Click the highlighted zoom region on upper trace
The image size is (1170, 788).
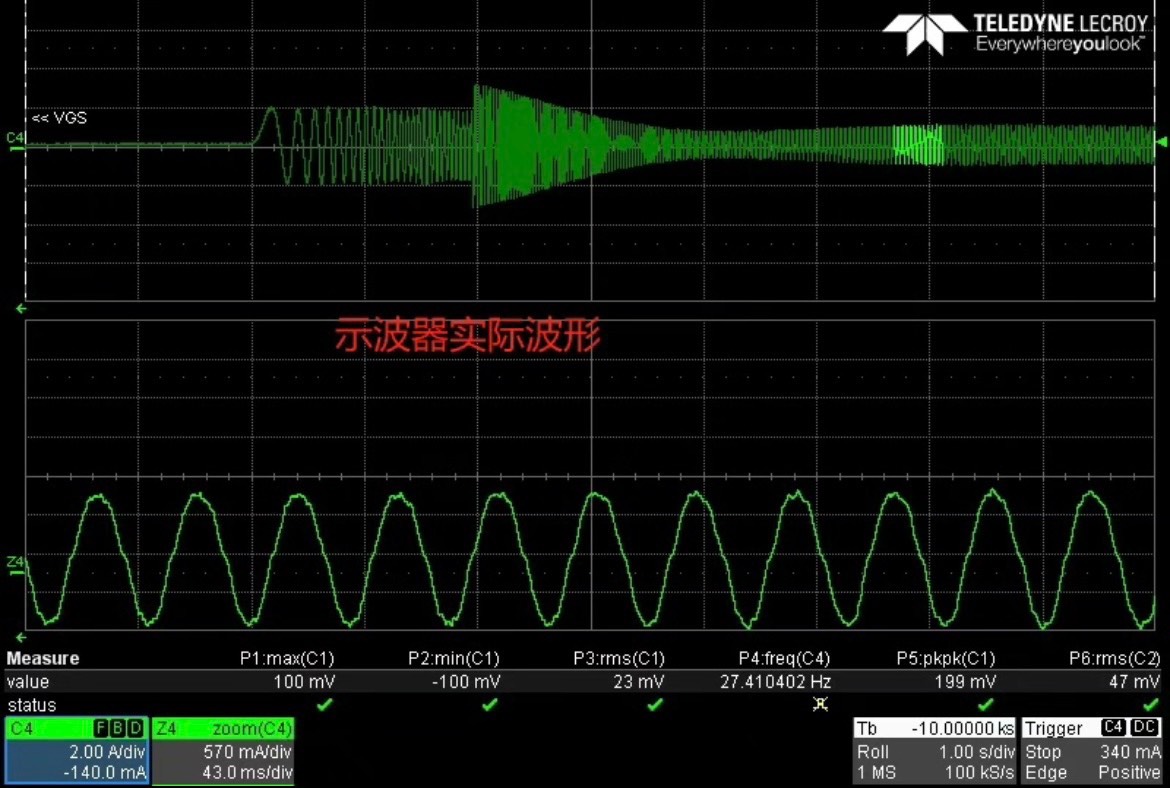[x=919, y=145]
